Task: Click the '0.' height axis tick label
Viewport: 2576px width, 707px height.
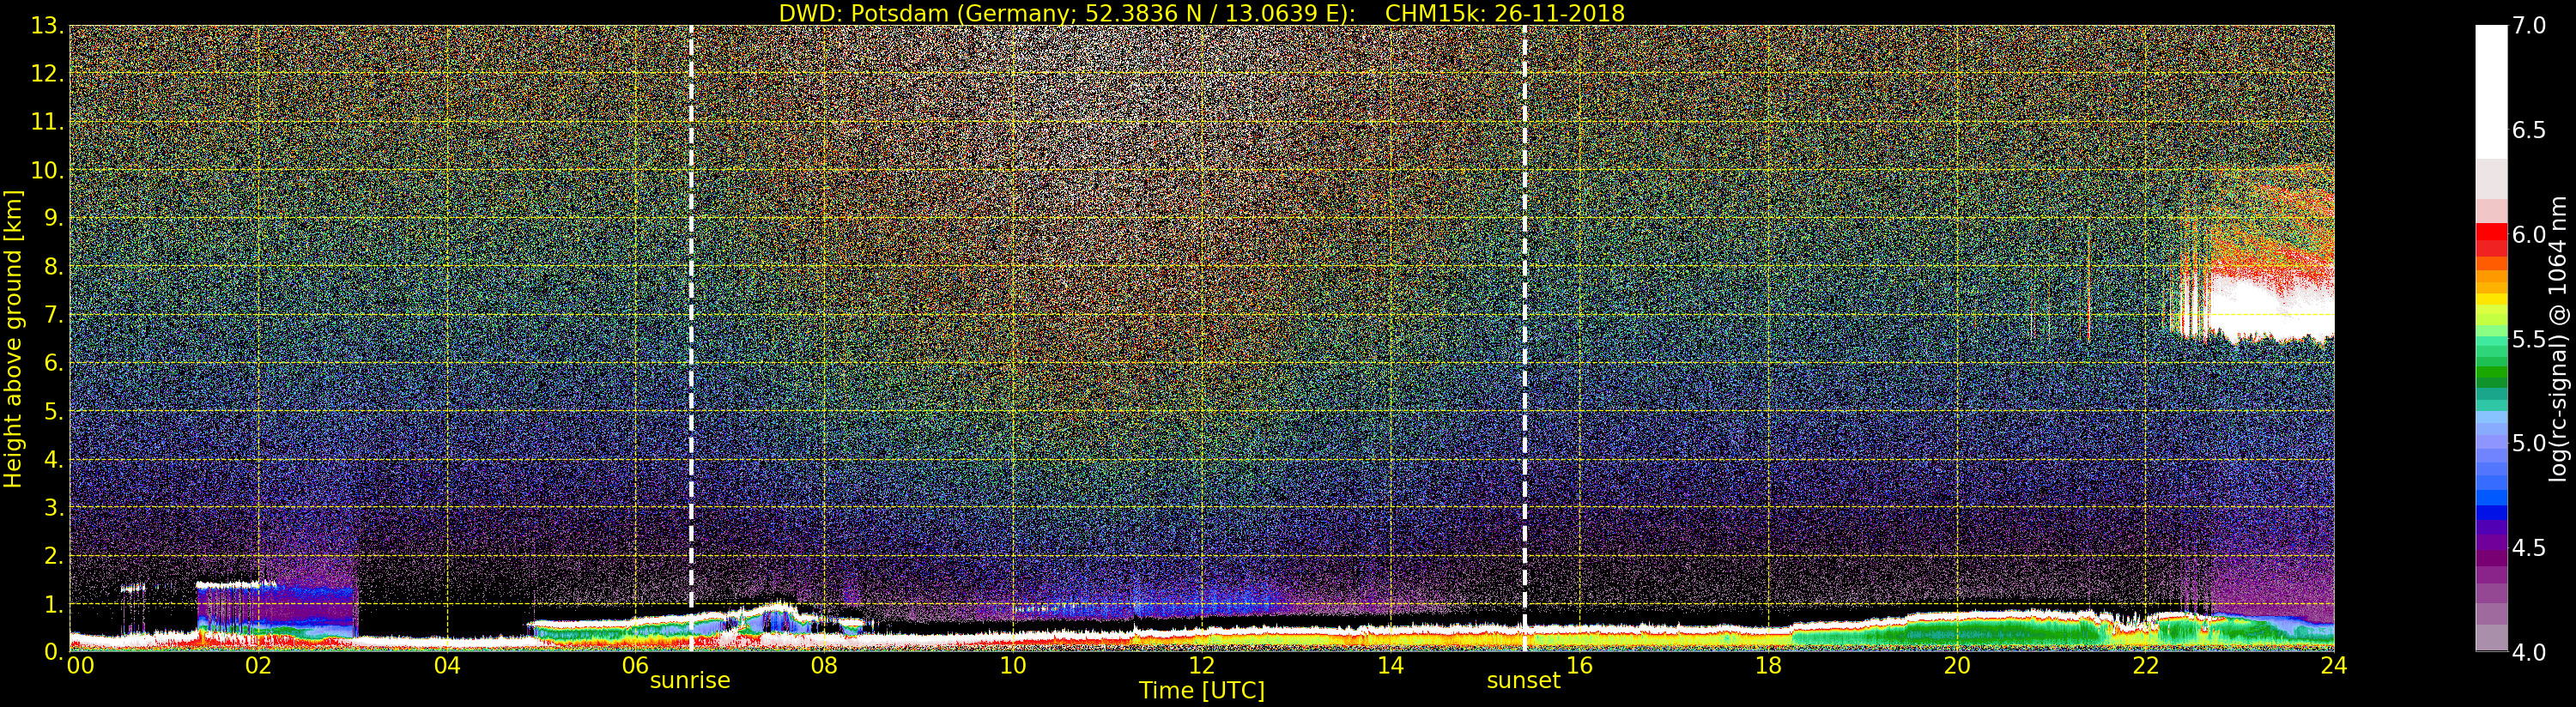Action: tap(54, 652)
